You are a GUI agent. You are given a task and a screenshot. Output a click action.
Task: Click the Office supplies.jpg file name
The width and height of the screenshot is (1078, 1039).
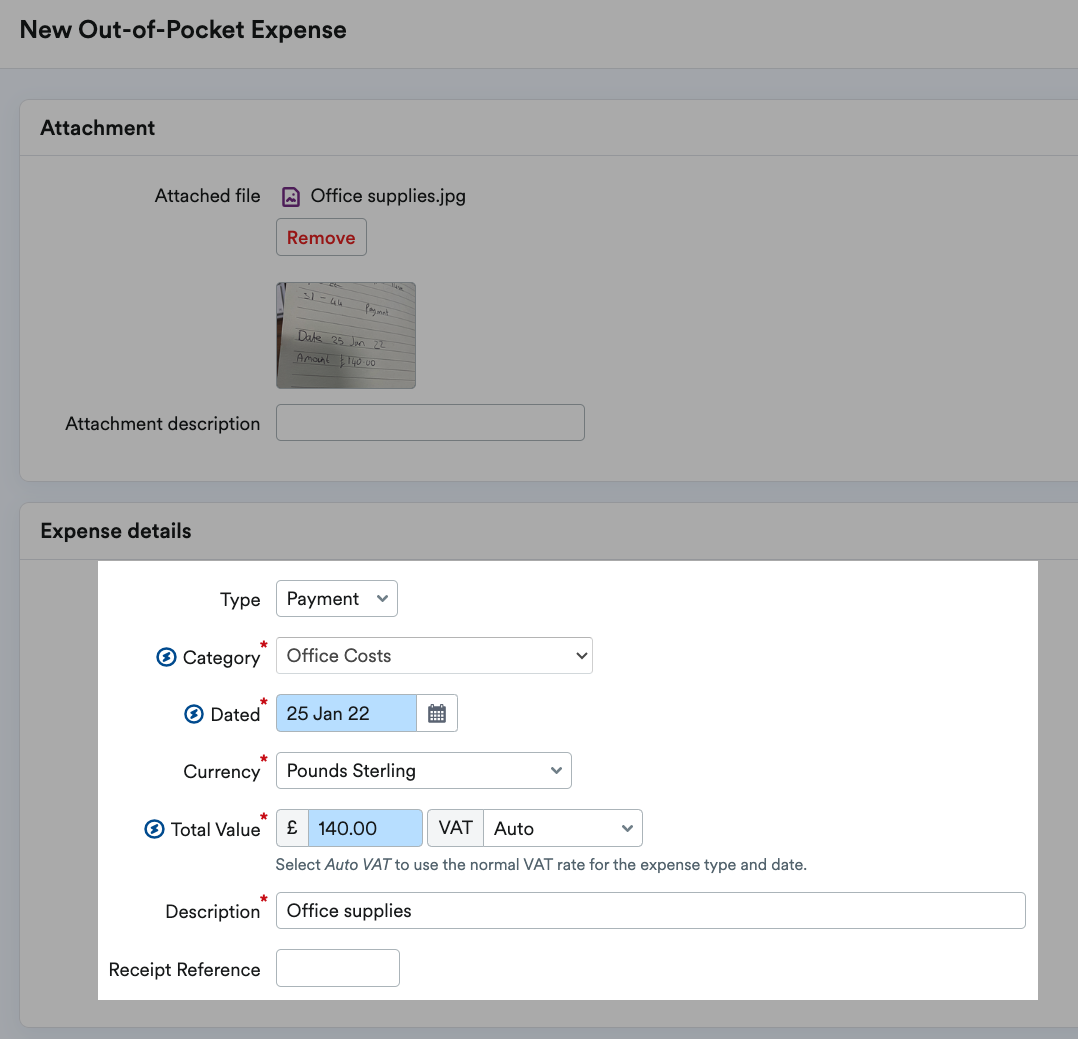[387, 196]
